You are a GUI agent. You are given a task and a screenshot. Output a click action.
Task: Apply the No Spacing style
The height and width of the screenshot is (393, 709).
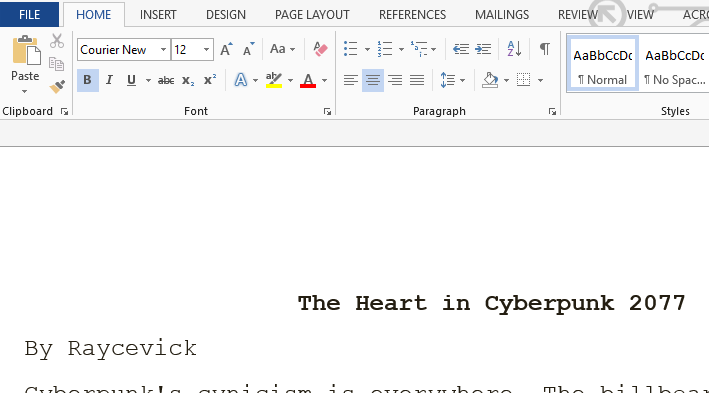tap(675, 64)
